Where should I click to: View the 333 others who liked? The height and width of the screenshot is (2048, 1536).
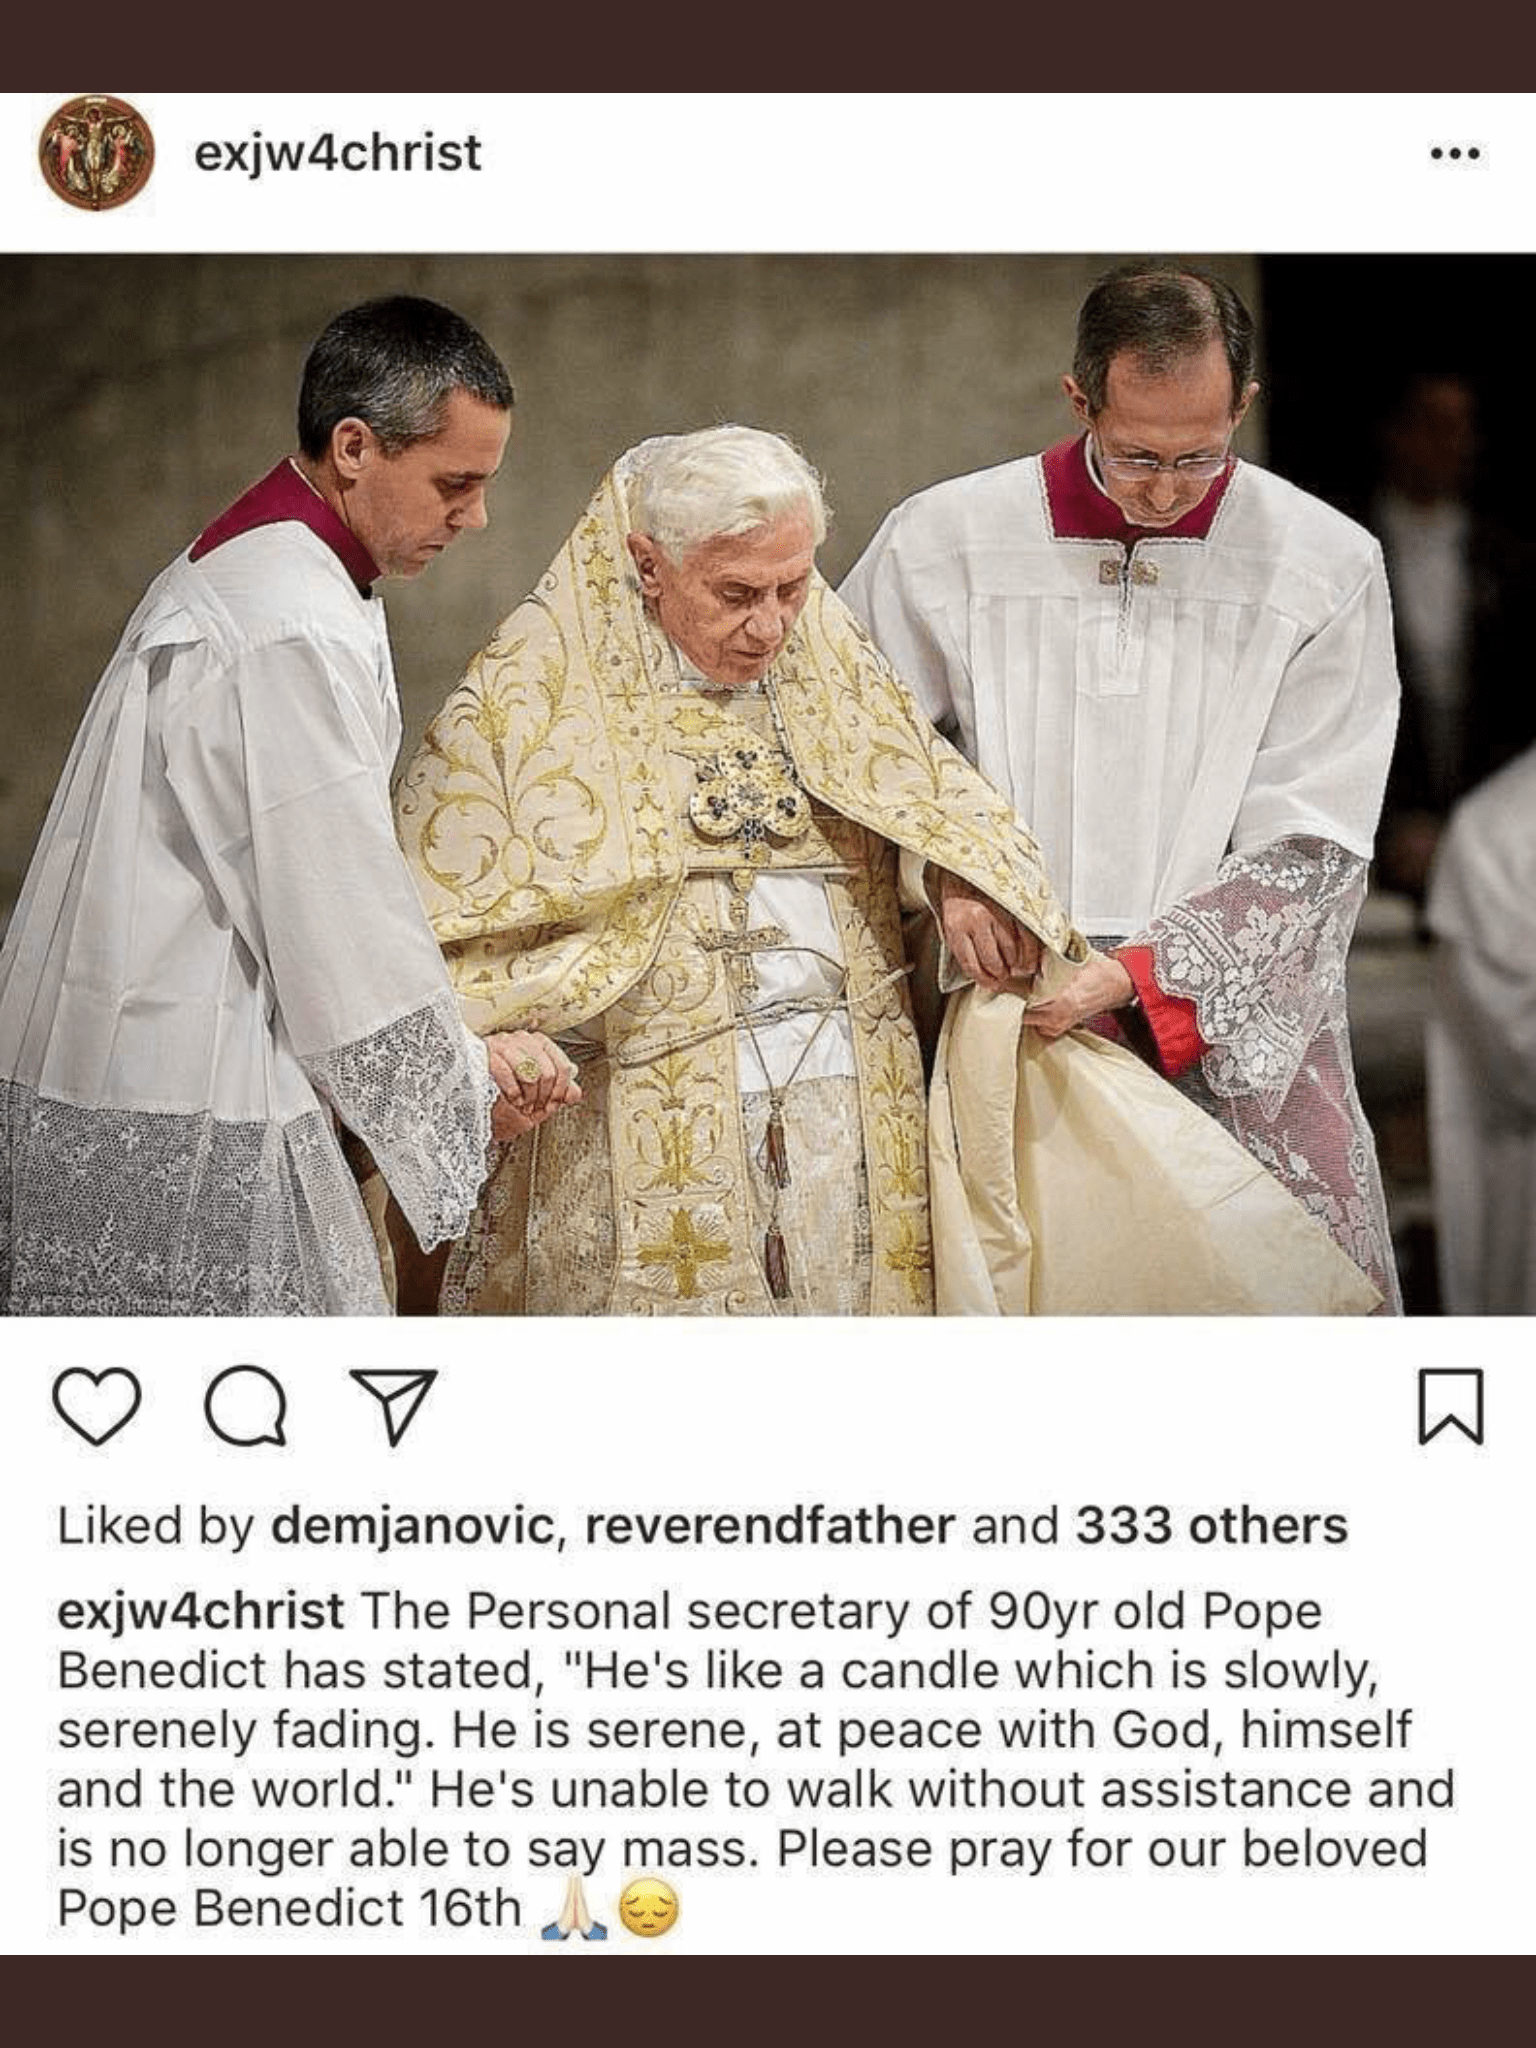(x=1212, y=1526)
